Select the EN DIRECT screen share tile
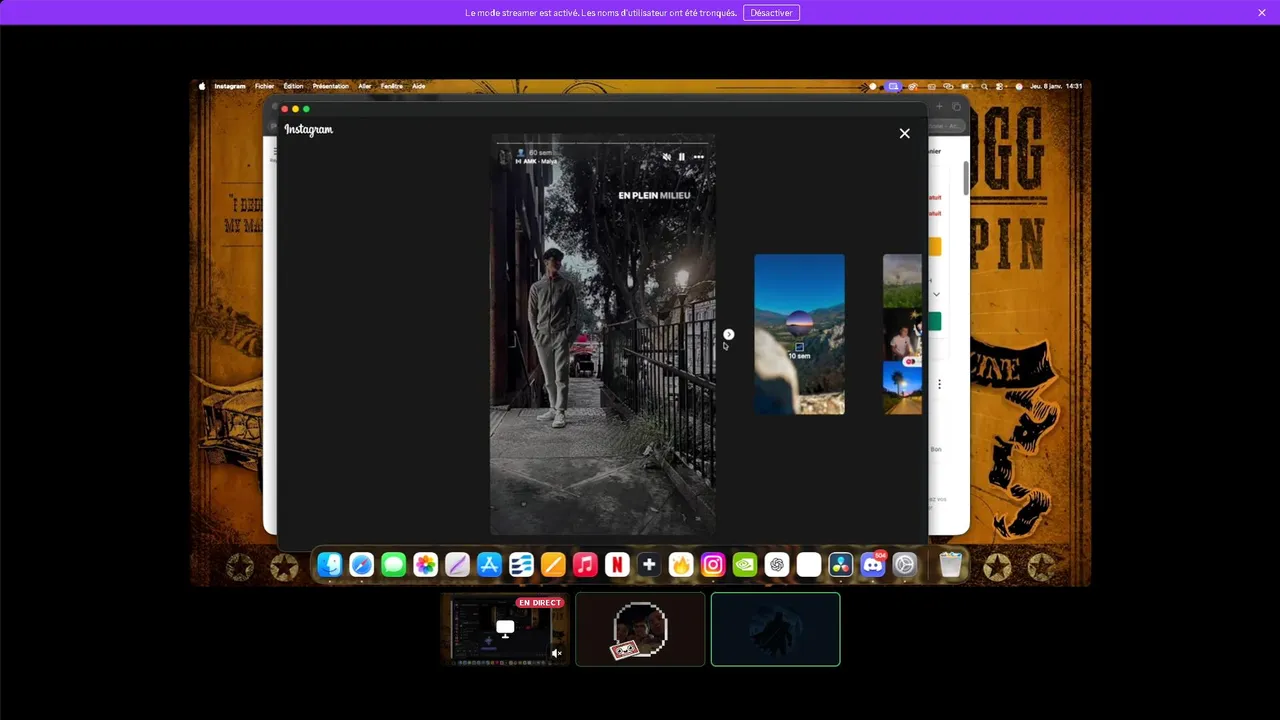 (x=505, y=629)
